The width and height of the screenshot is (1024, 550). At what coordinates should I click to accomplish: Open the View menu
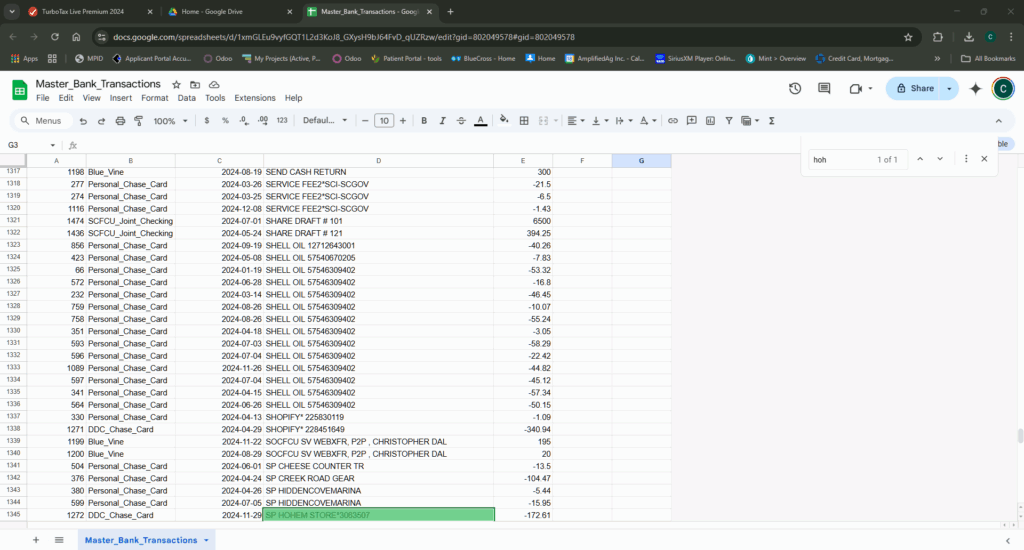[91, 98]
